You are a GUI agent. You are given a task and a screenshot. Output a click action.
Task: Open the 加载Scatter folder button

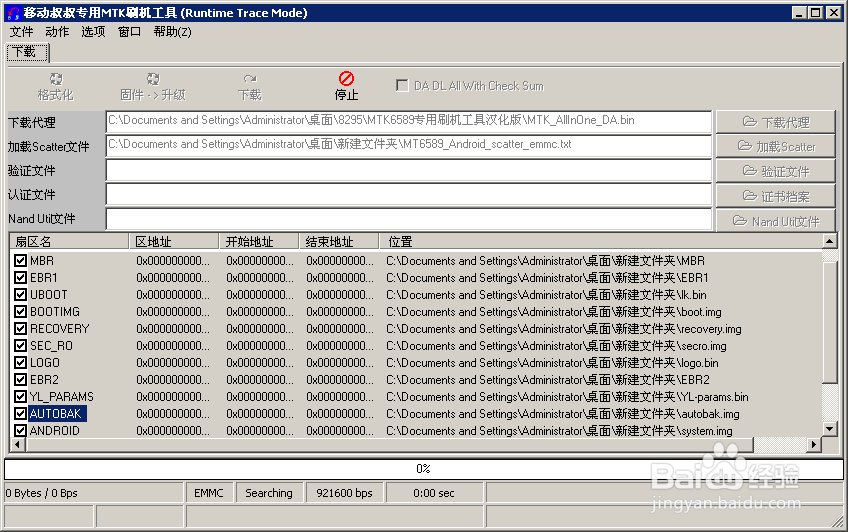point(776,147)
